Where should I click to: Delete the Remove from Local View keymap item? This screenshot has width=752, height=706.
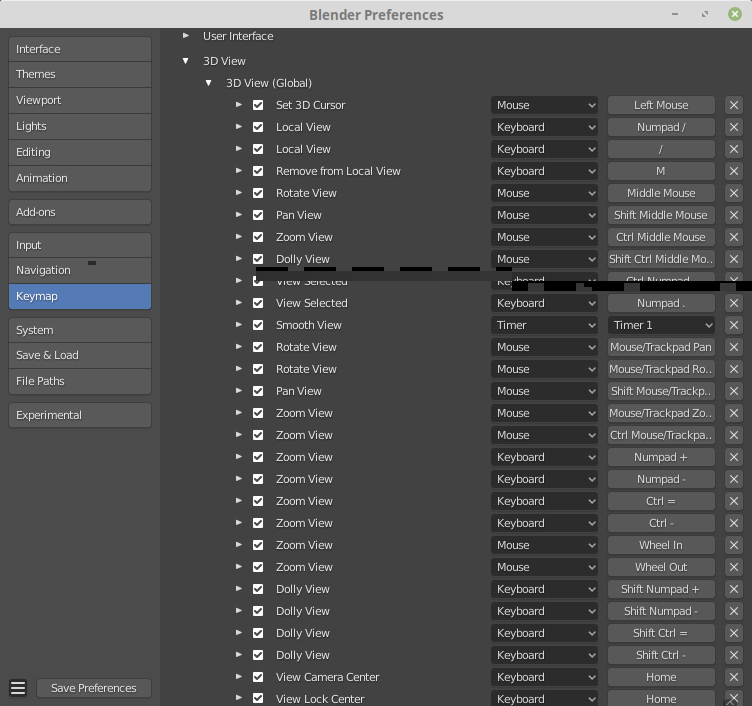tap(734, 171)
